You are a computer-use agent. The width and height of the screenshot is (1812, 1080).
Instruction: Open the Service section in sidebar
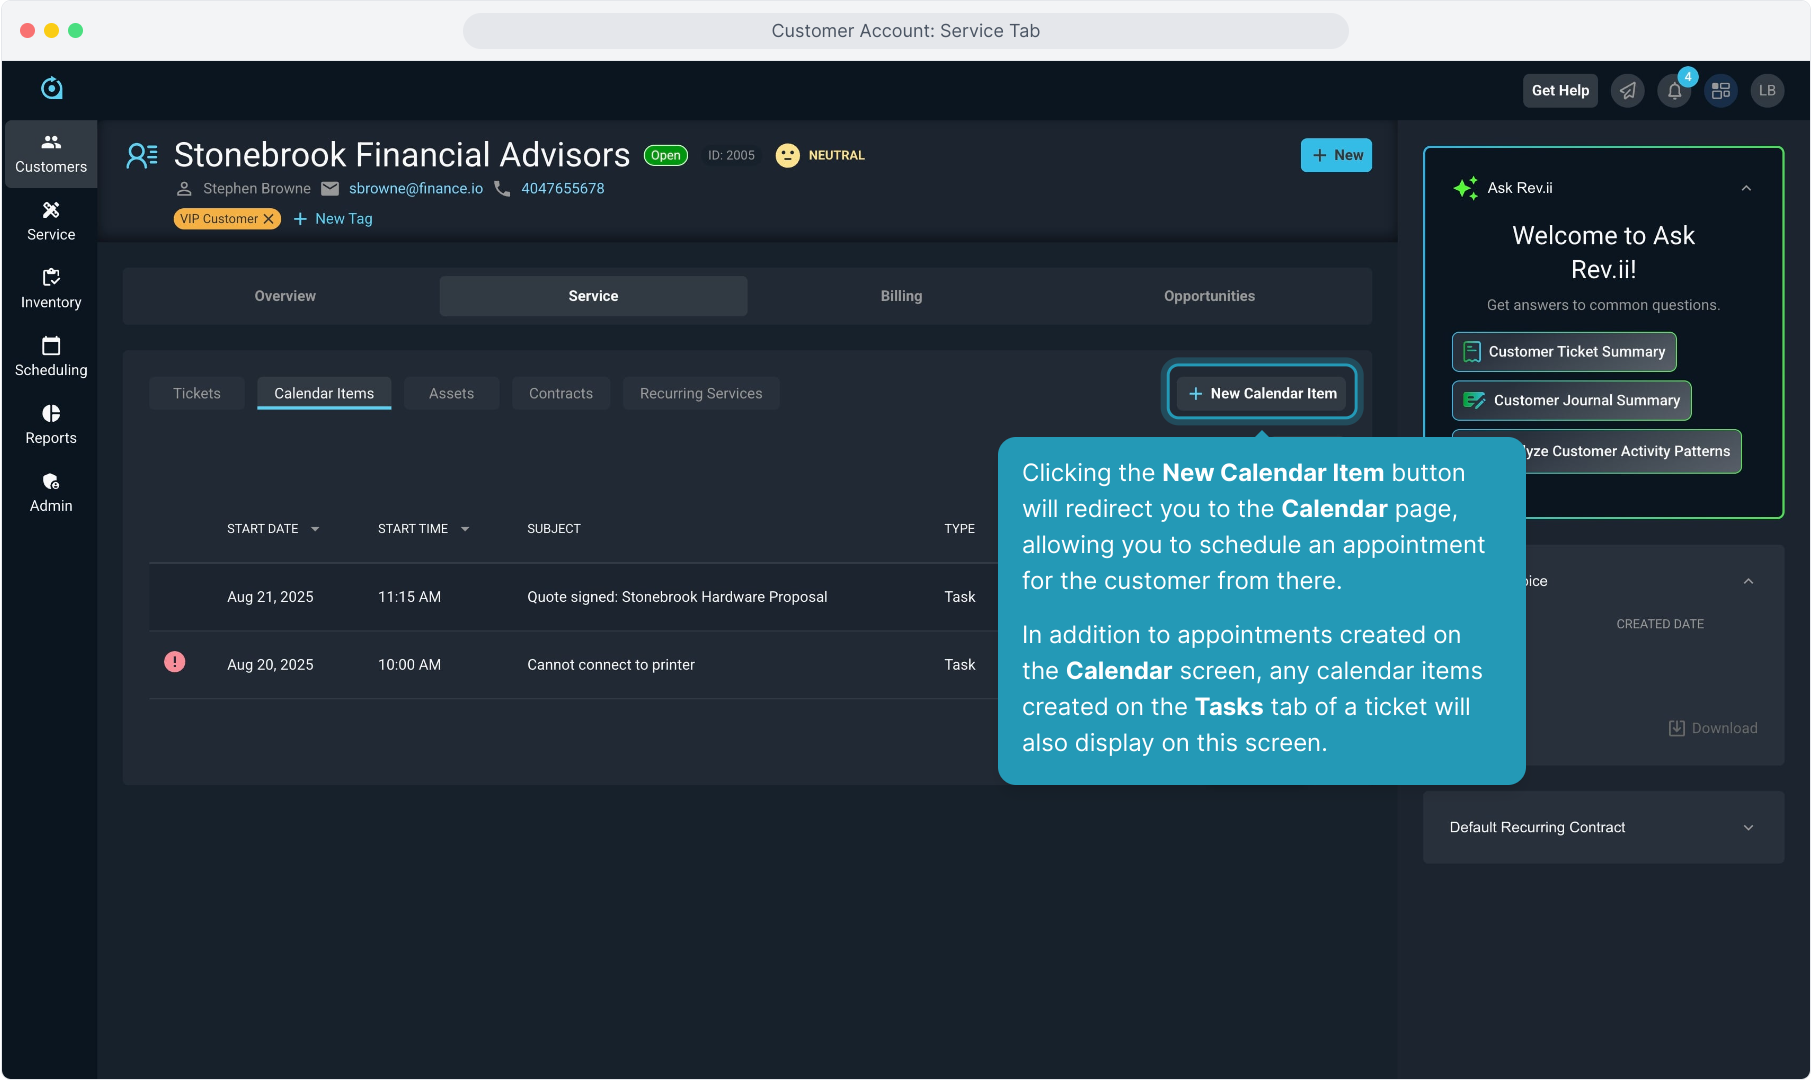[x=51, y=221]
